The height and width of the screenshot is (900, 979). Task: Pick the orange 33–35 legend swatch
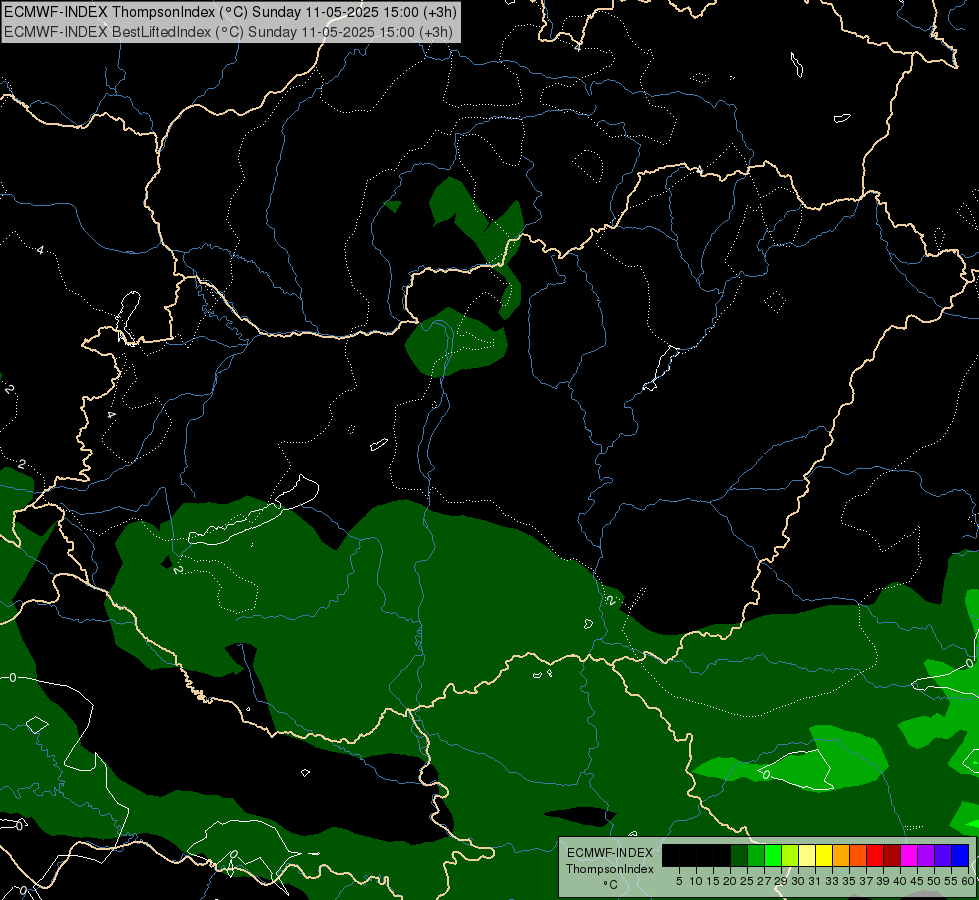841,855
